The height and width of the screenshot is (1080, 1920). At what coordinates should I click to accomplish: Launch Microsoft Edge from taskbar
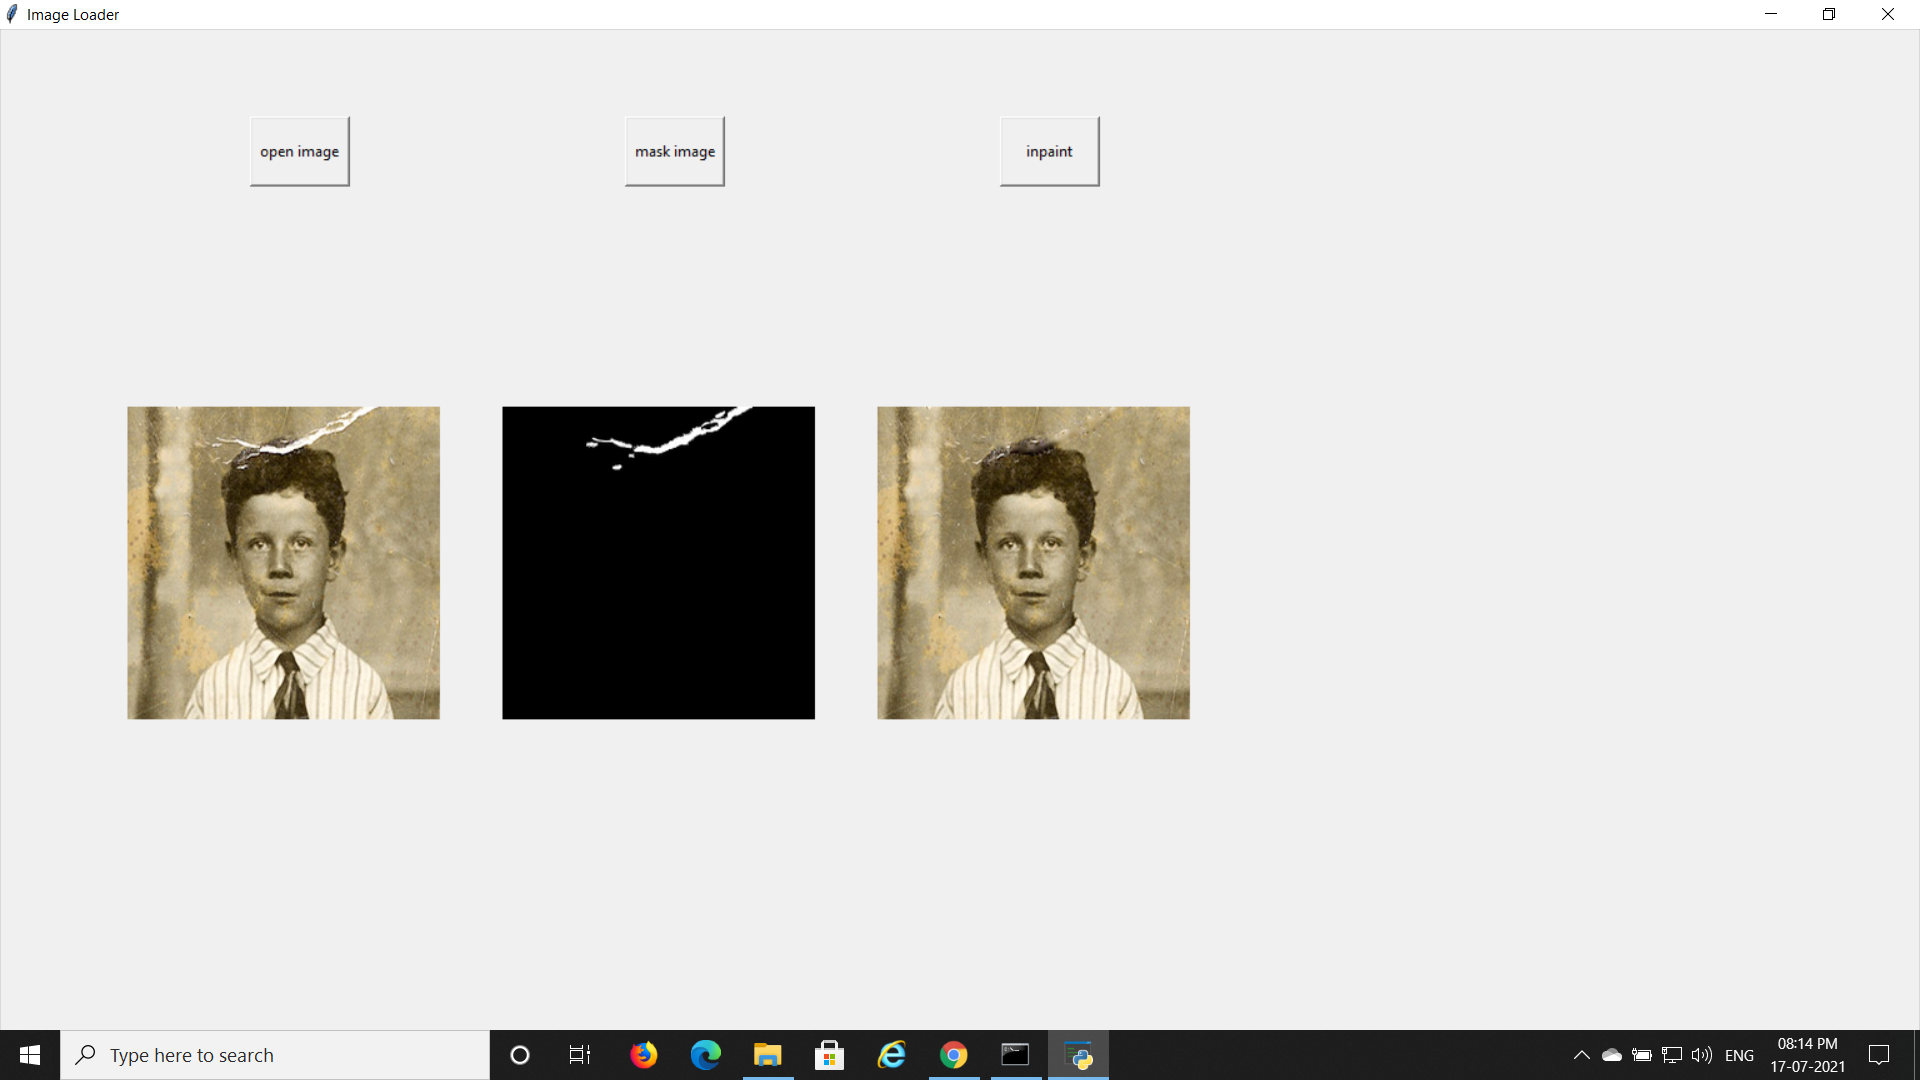point(706,1055)
